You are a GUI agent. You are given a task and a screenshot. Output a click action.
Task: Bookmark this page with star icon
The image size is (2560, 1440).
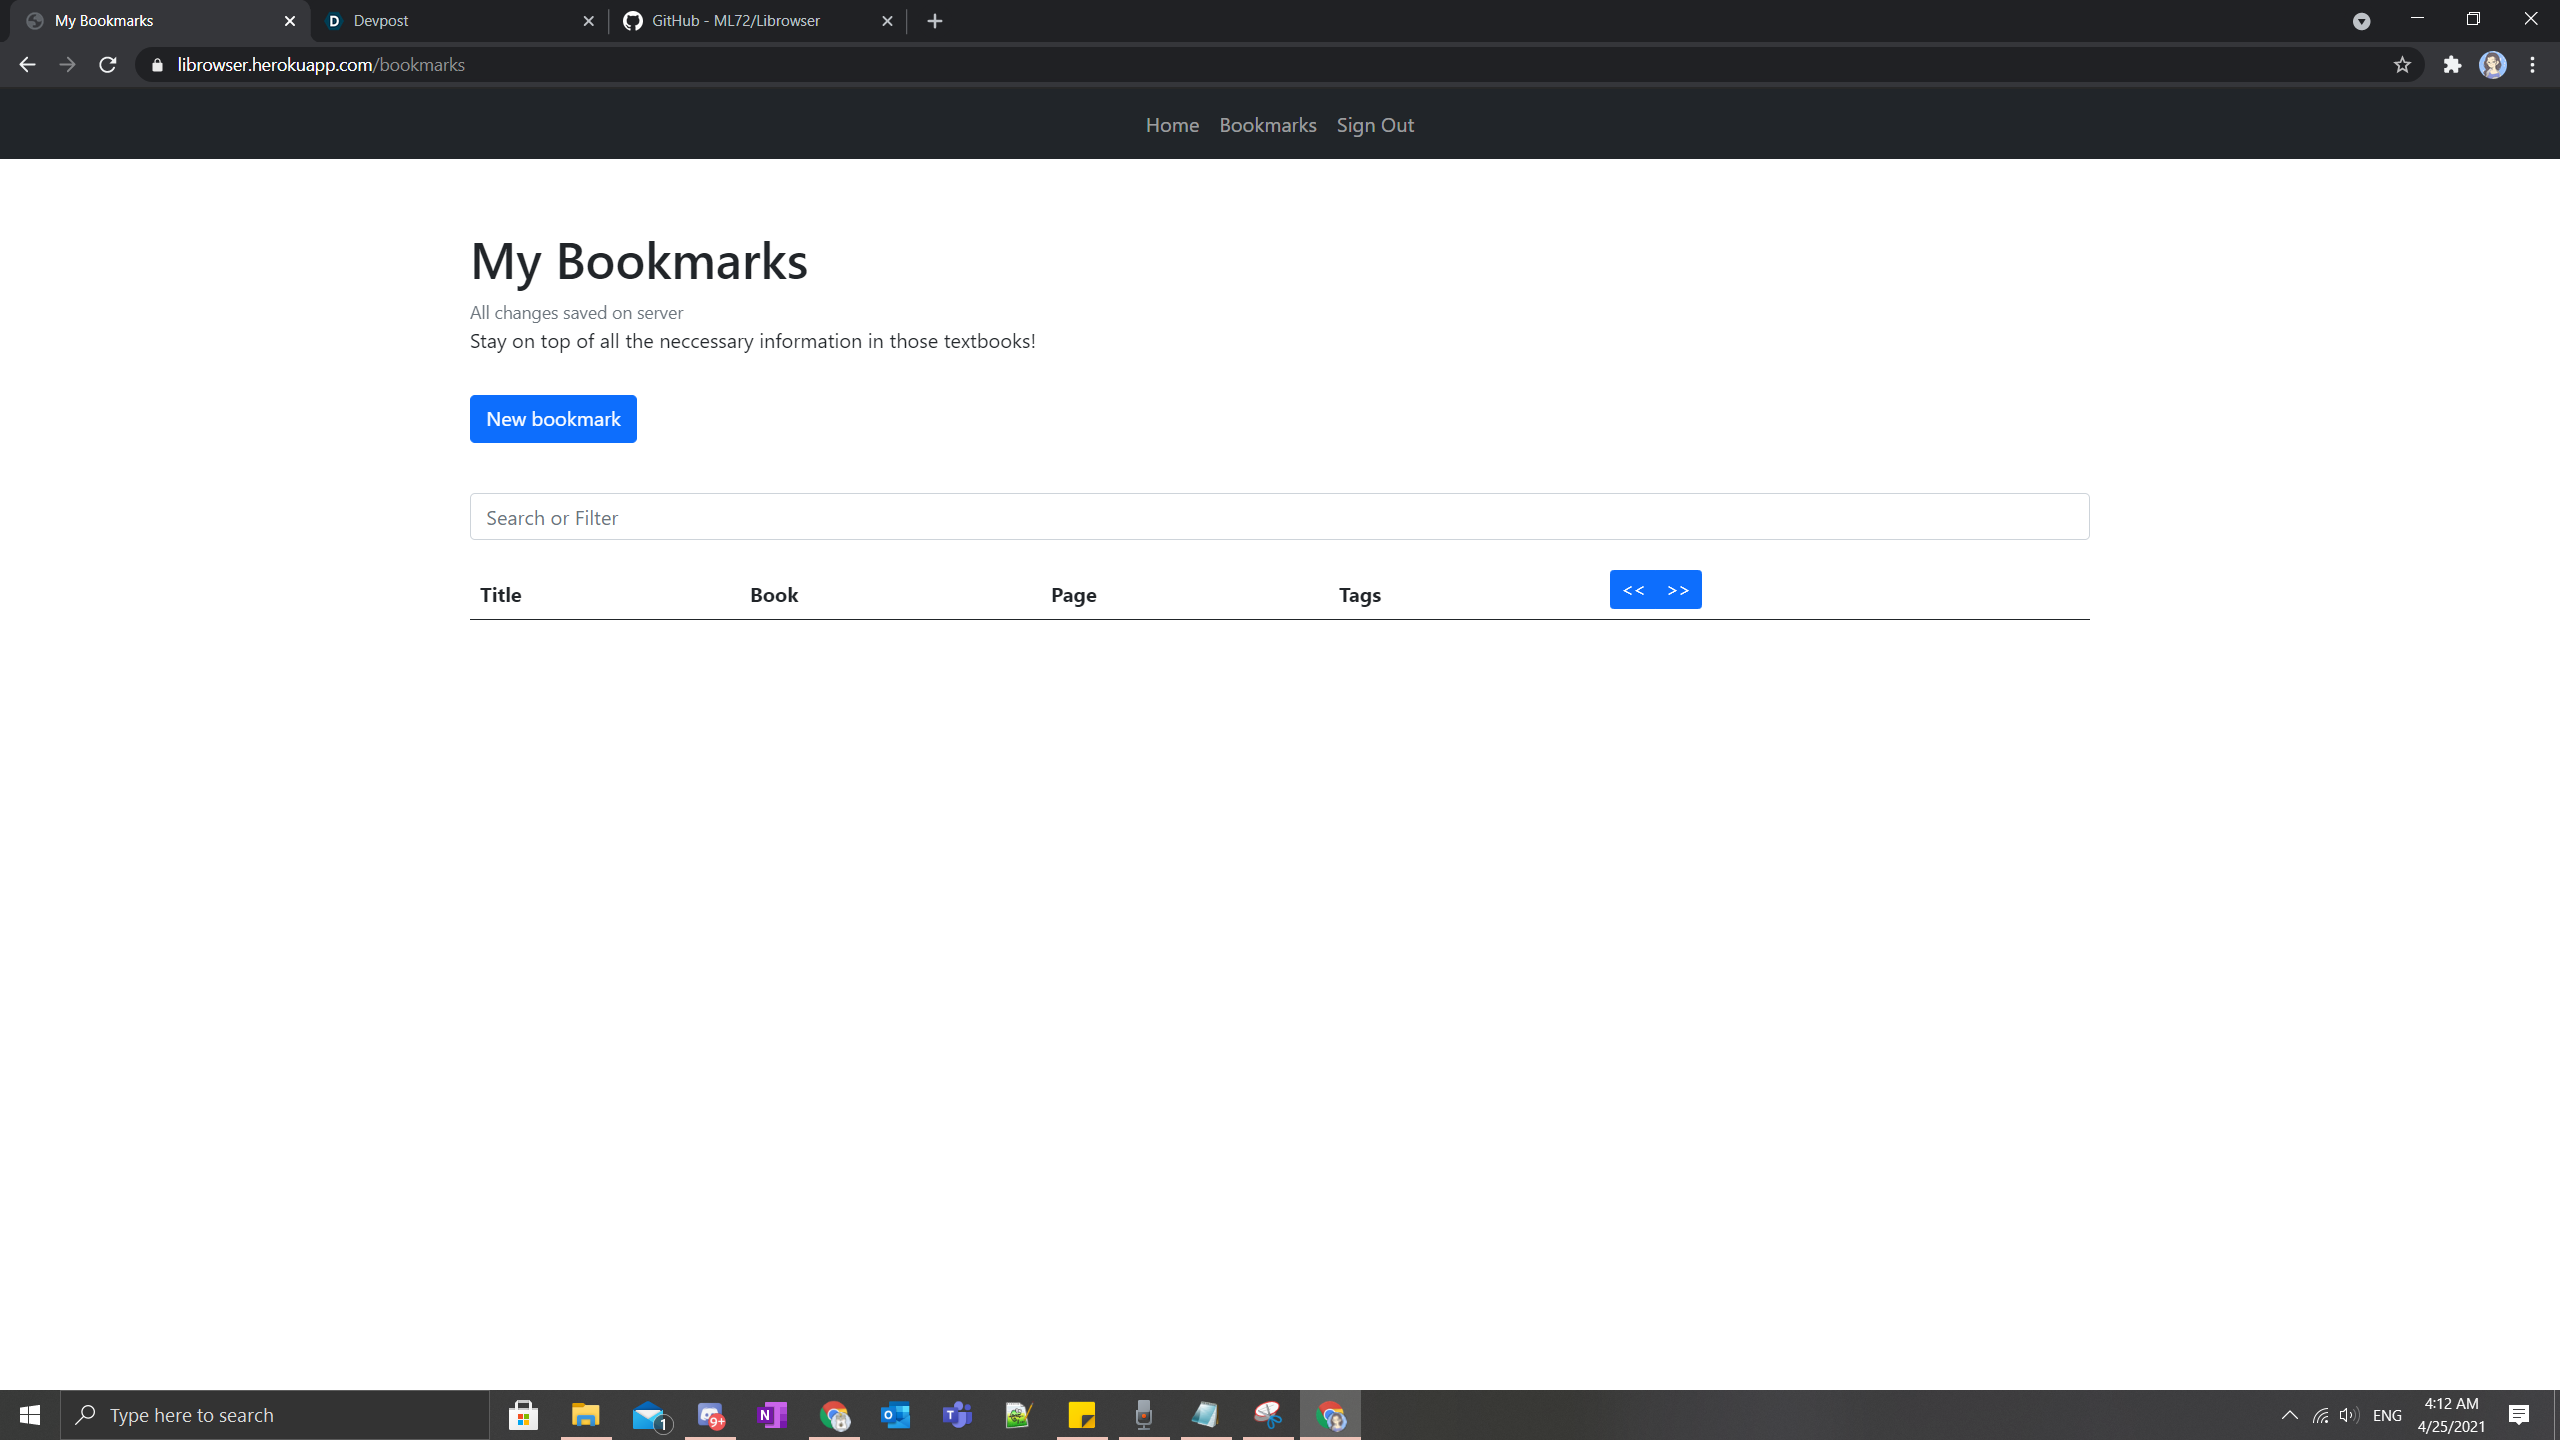point(2402,65)
